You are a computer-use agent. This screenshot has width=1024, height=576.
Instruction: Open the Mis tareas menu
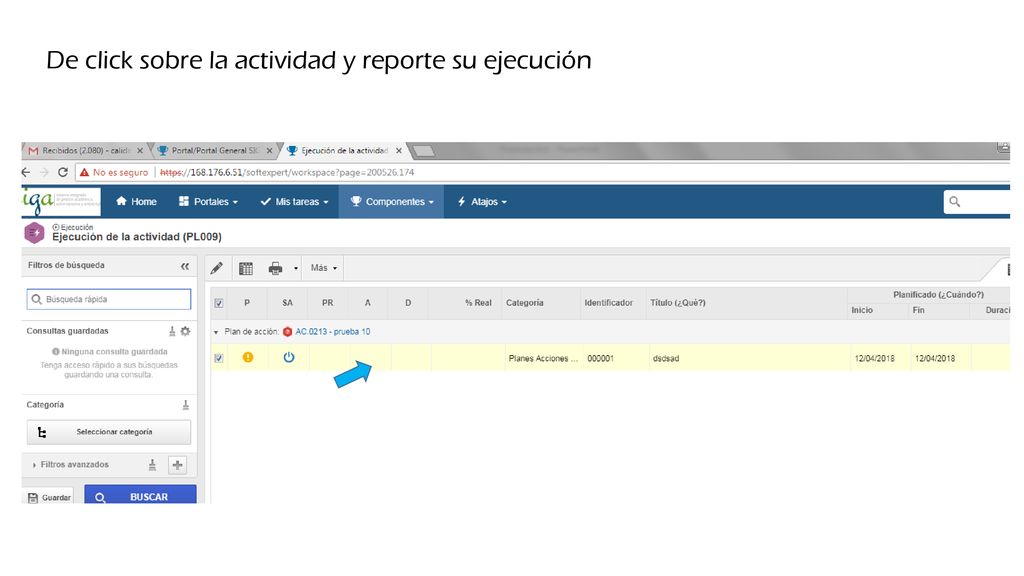294,202
